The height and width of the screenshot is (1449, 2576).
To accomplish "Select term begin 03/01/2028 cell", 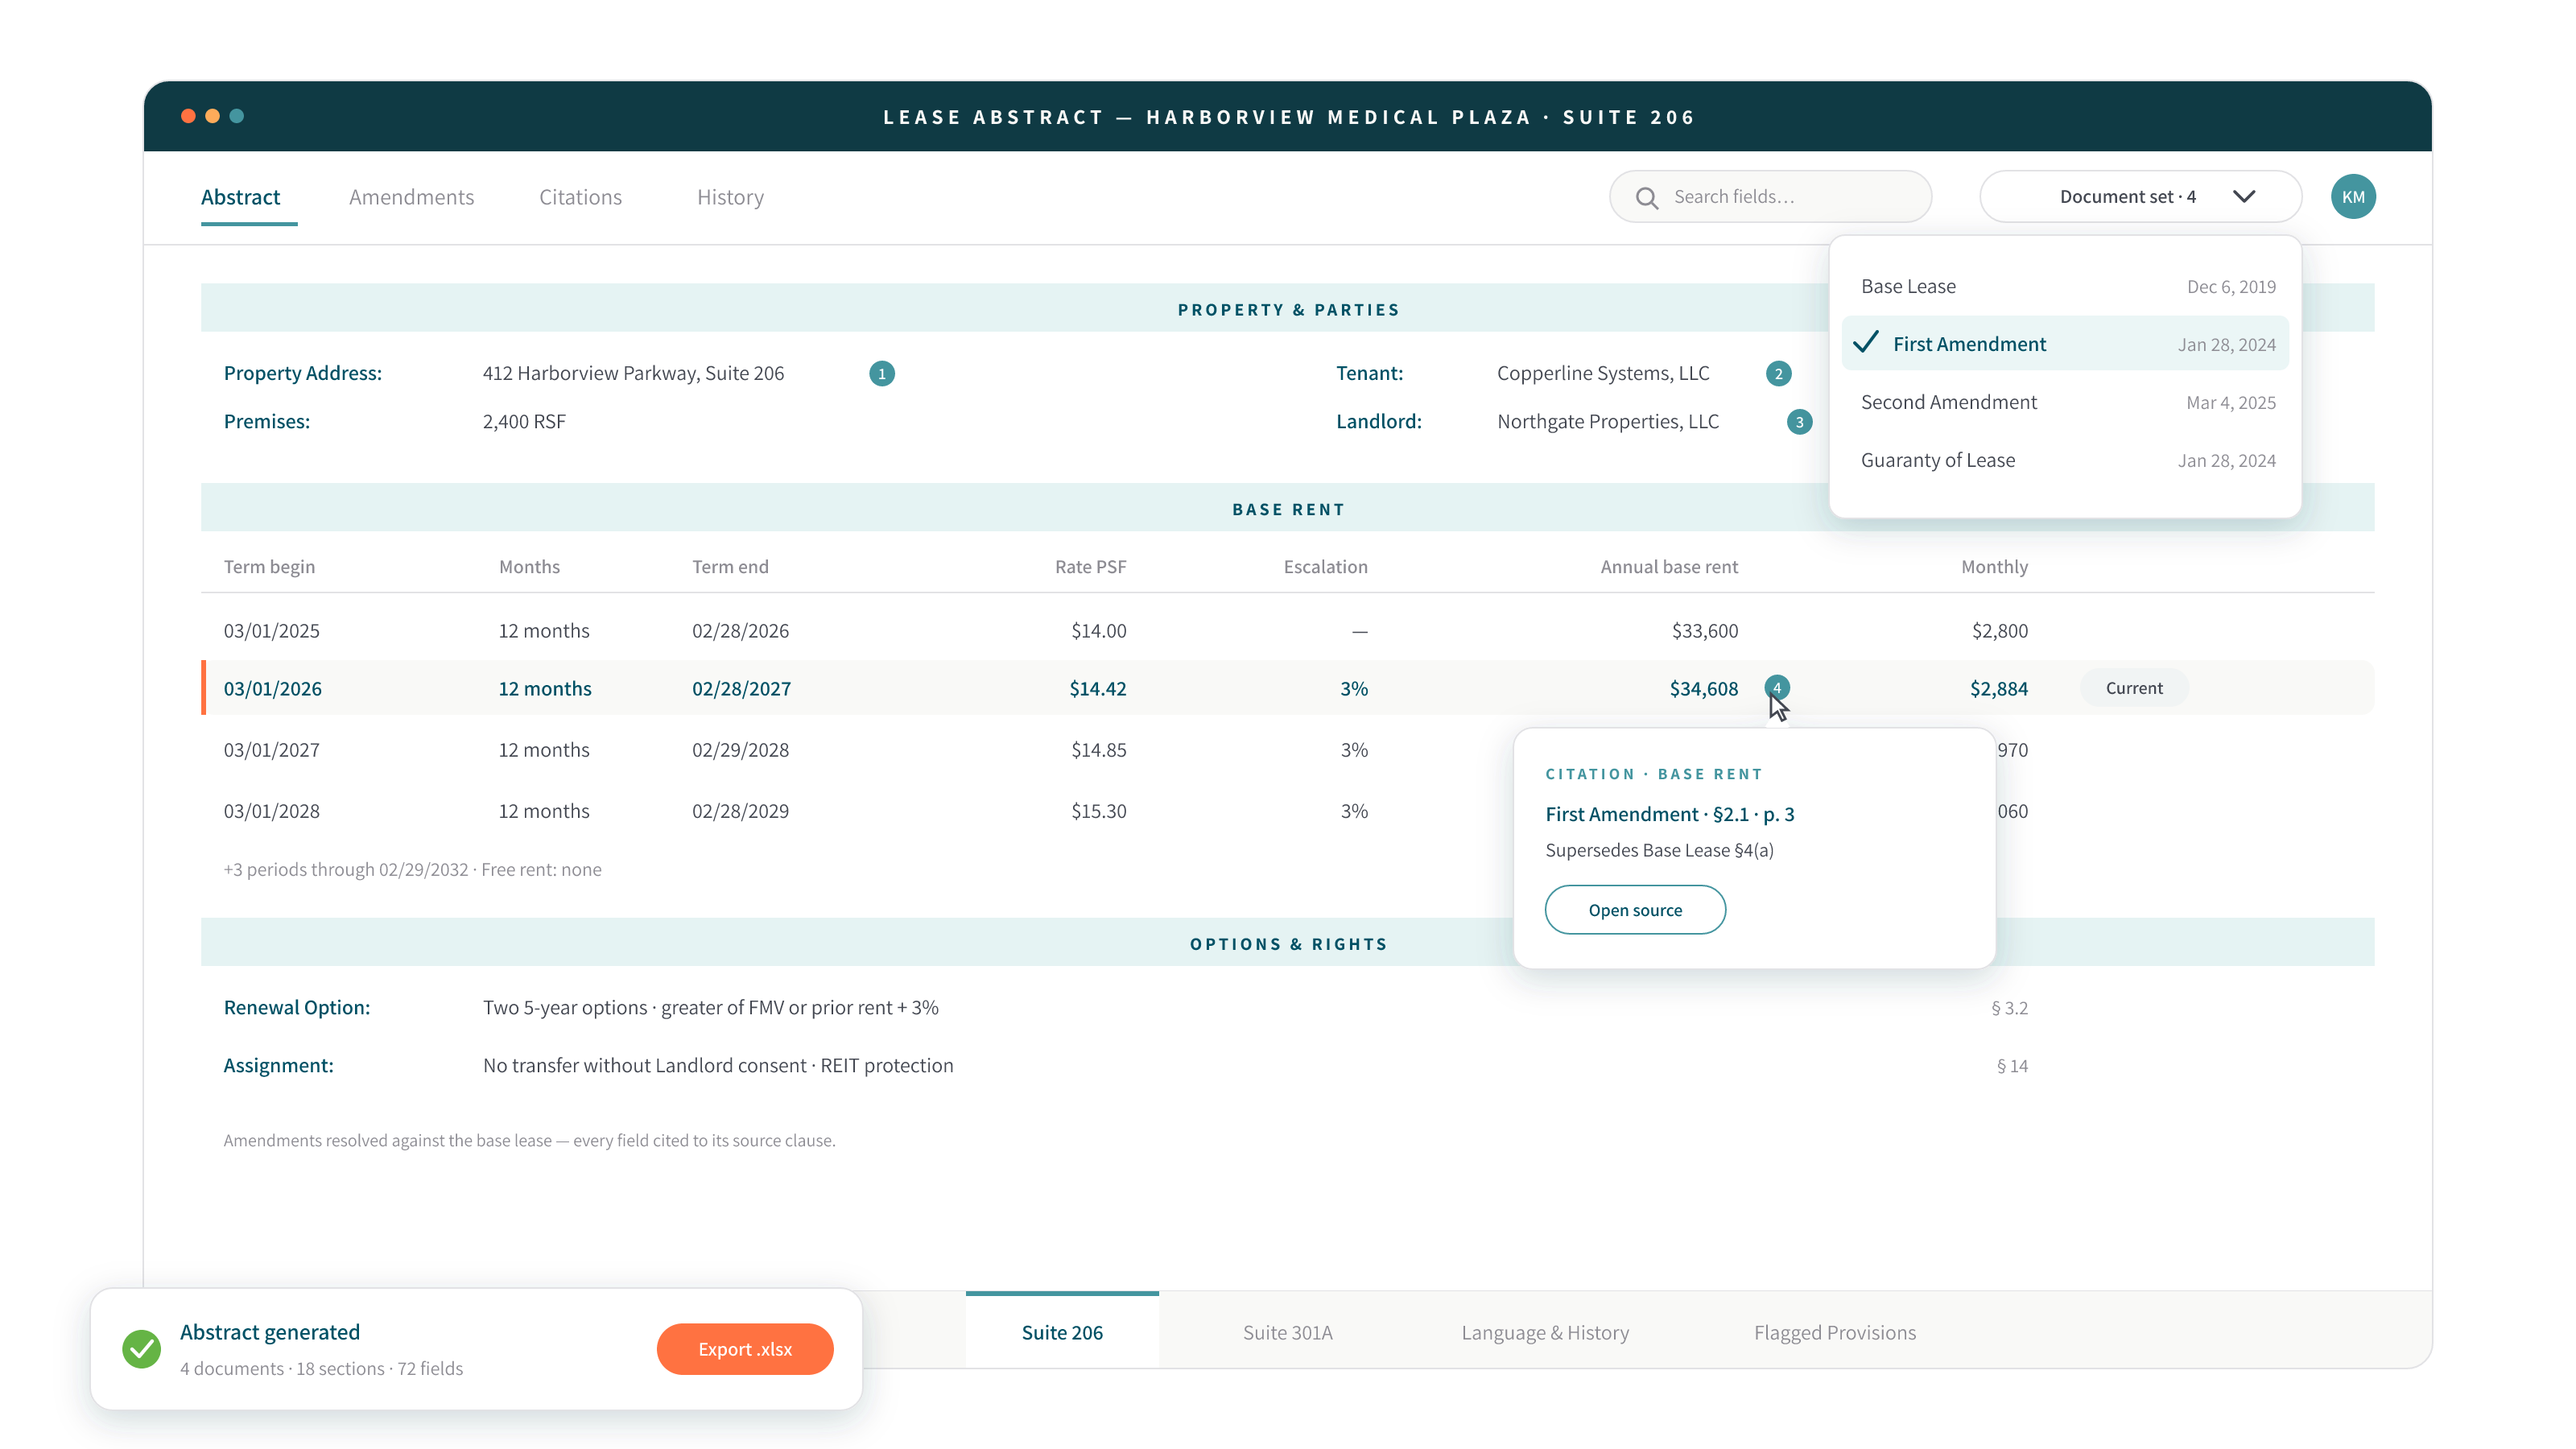I will (x=271, y=811).
